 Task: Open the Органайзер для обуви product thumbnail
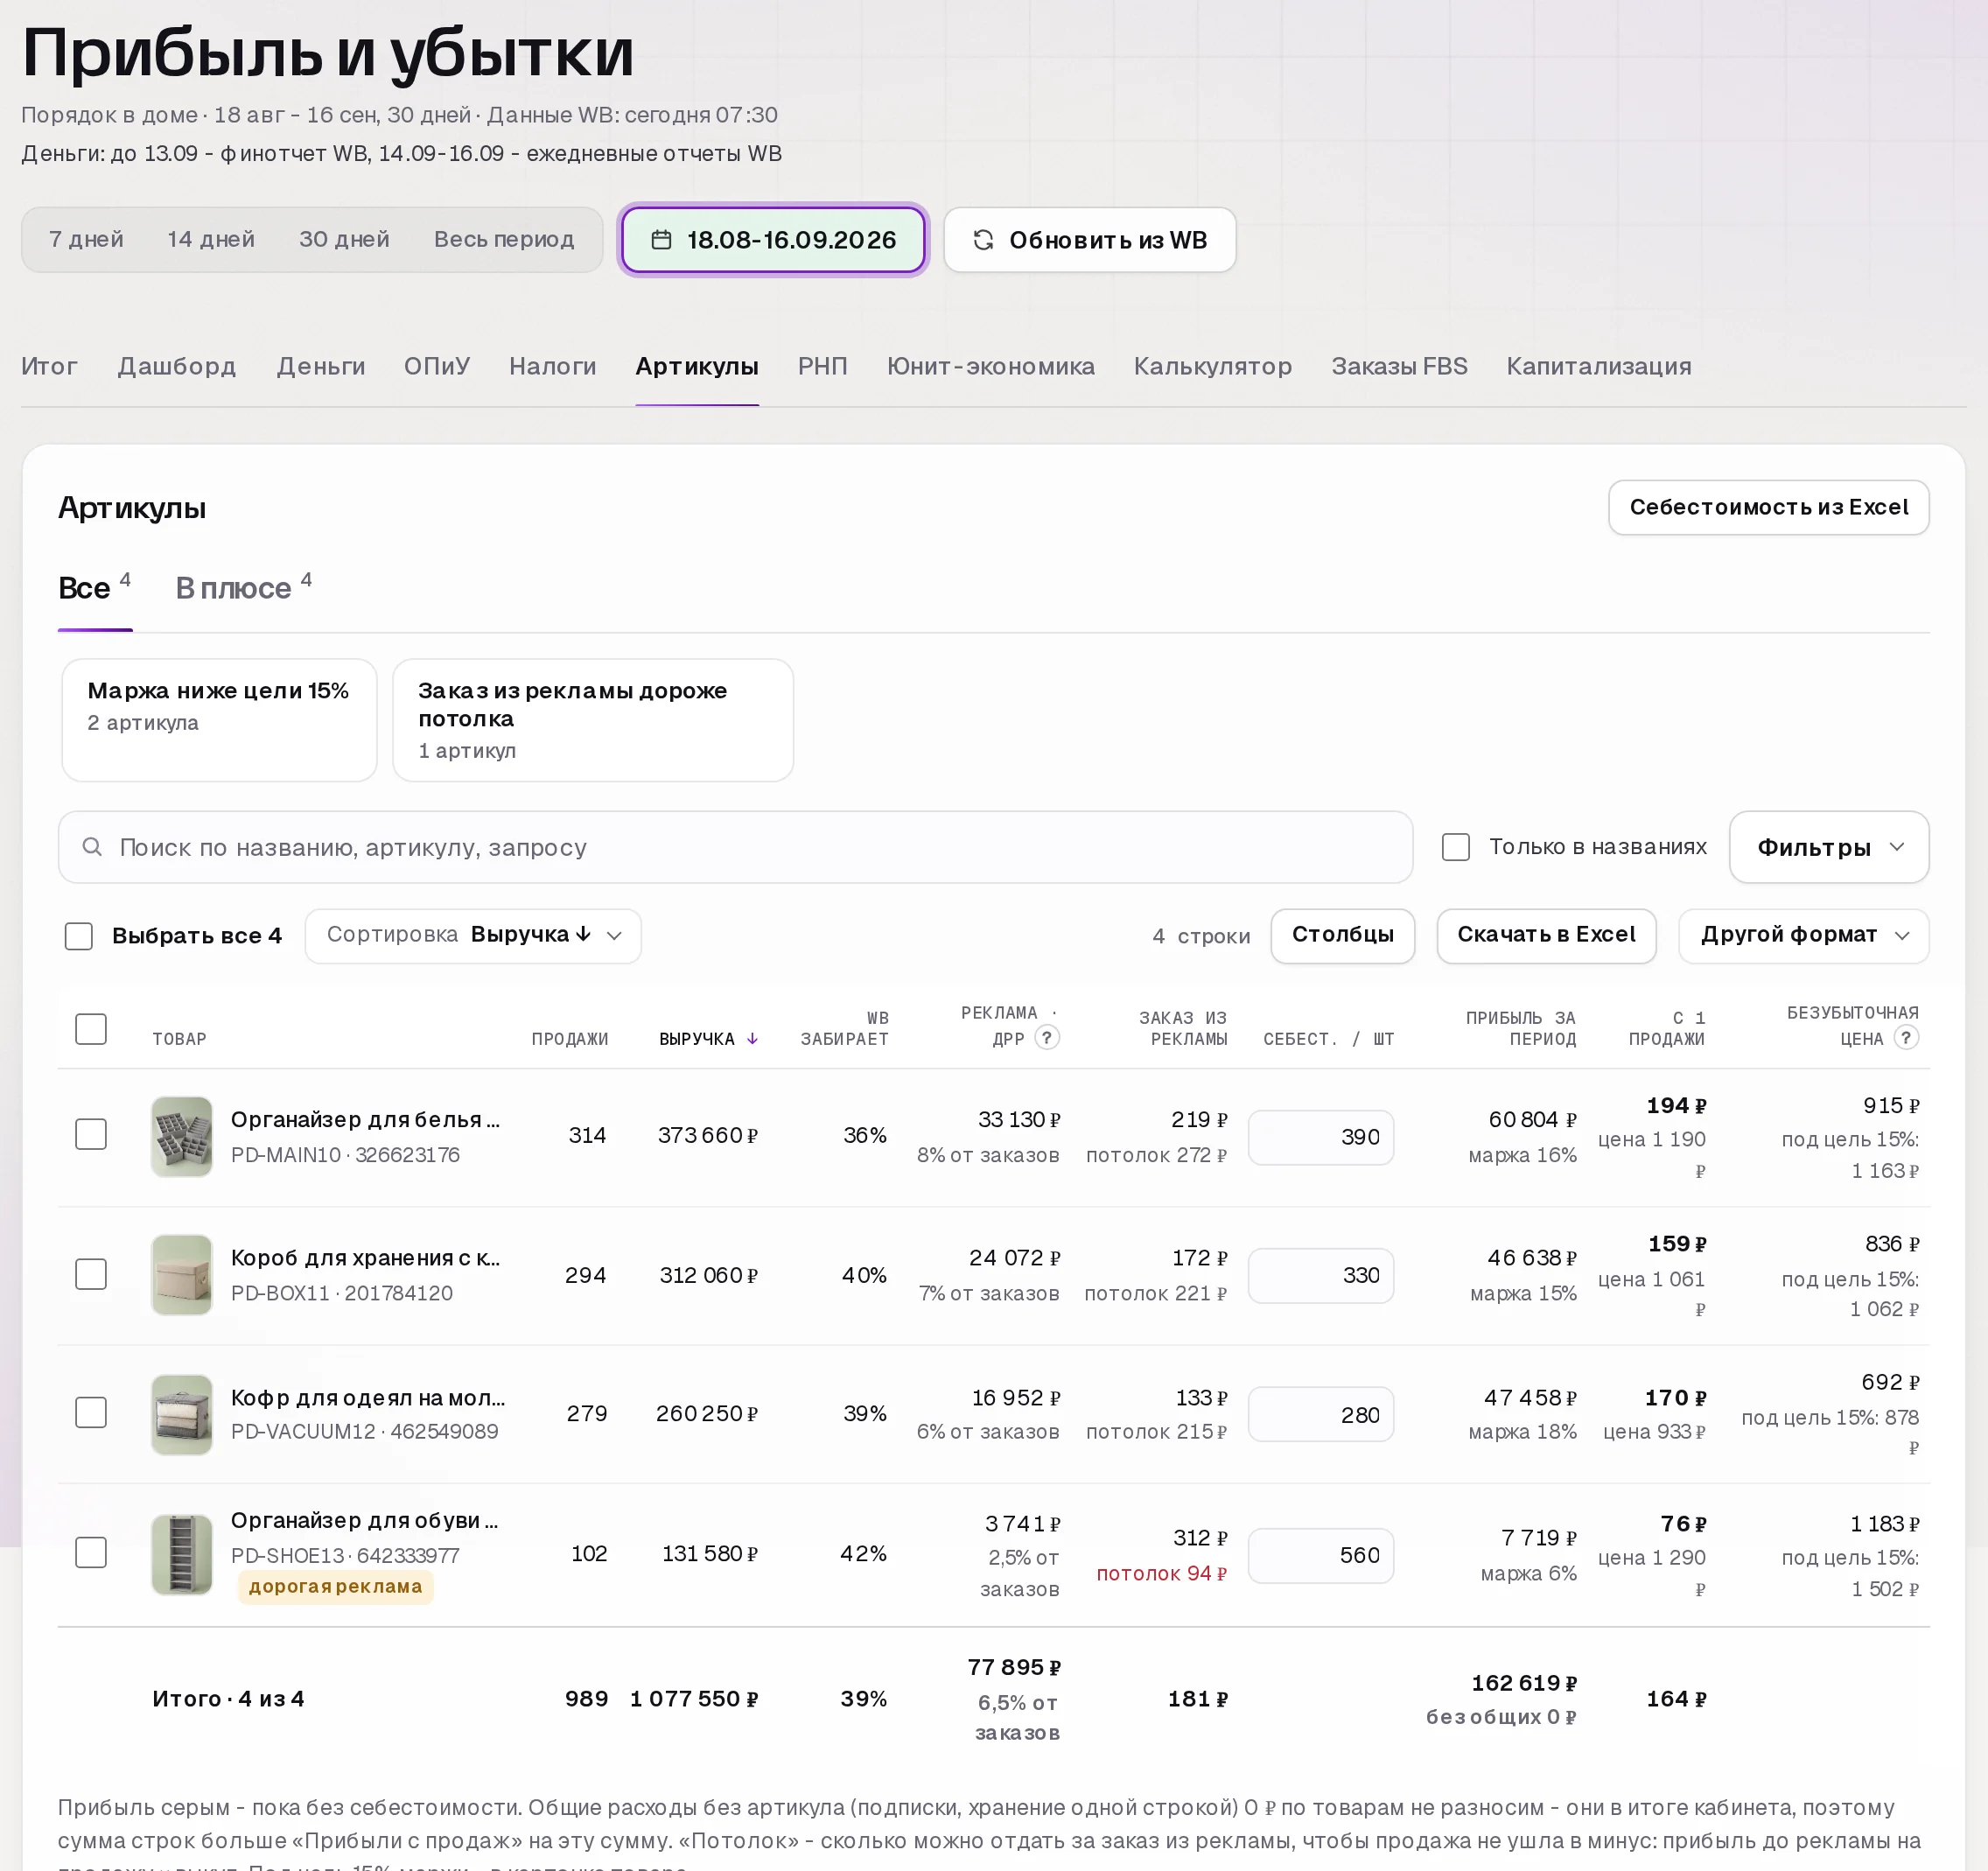pyautogui.click(x=181, y=1553)
